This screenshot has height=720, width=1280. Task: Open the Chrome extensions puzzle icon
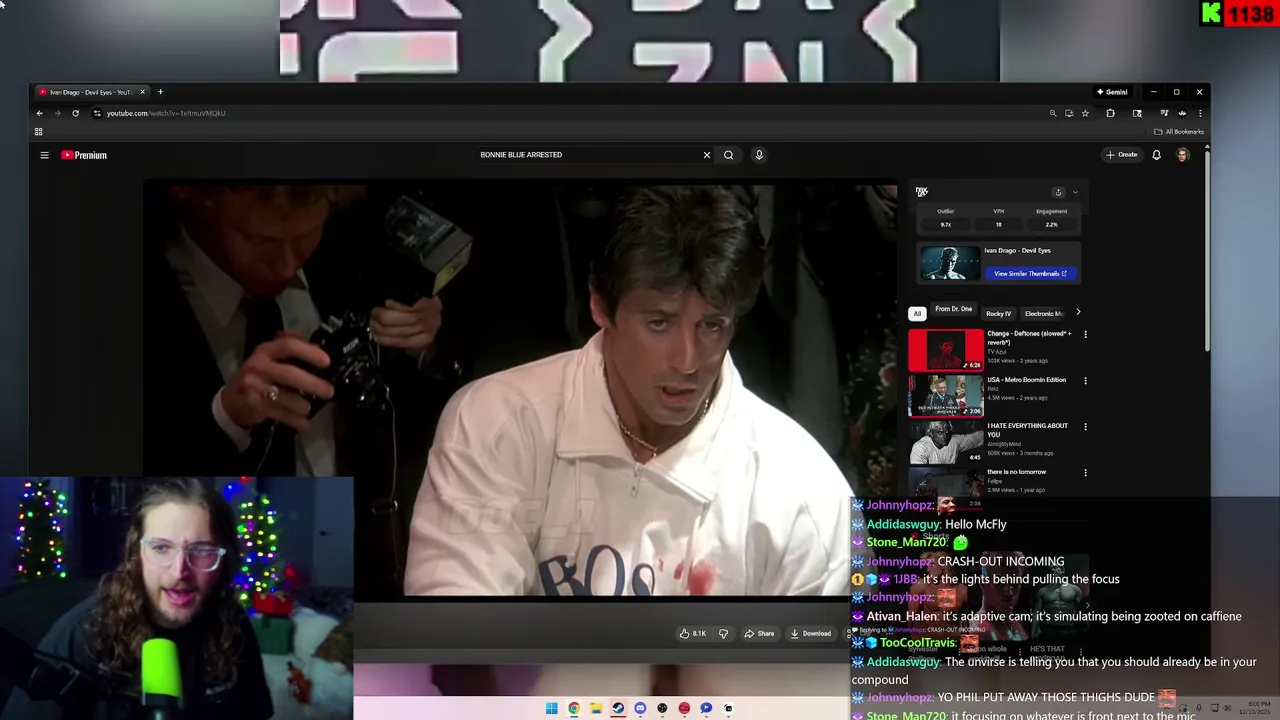coord(1110,113)
